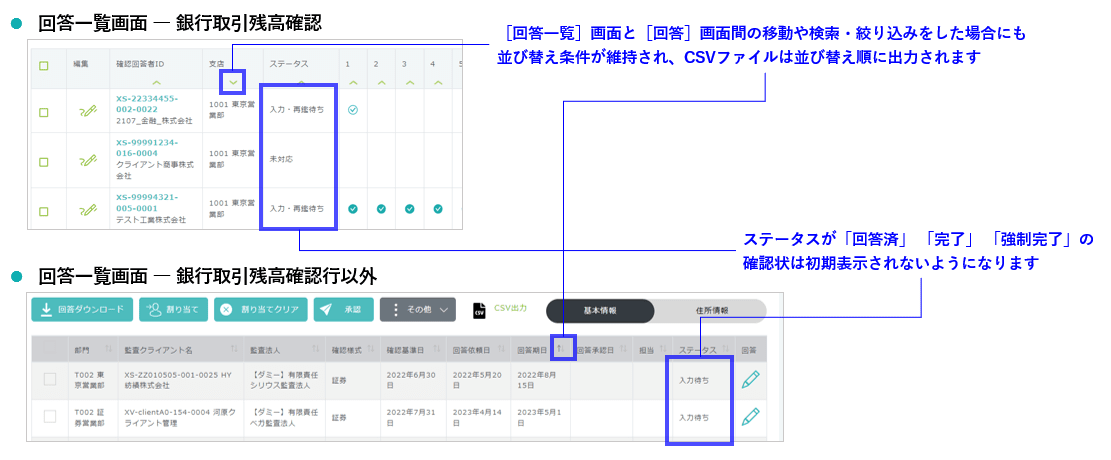Click the 承認 button
The image size is (1111, 460).
click(x=343, y=310)
